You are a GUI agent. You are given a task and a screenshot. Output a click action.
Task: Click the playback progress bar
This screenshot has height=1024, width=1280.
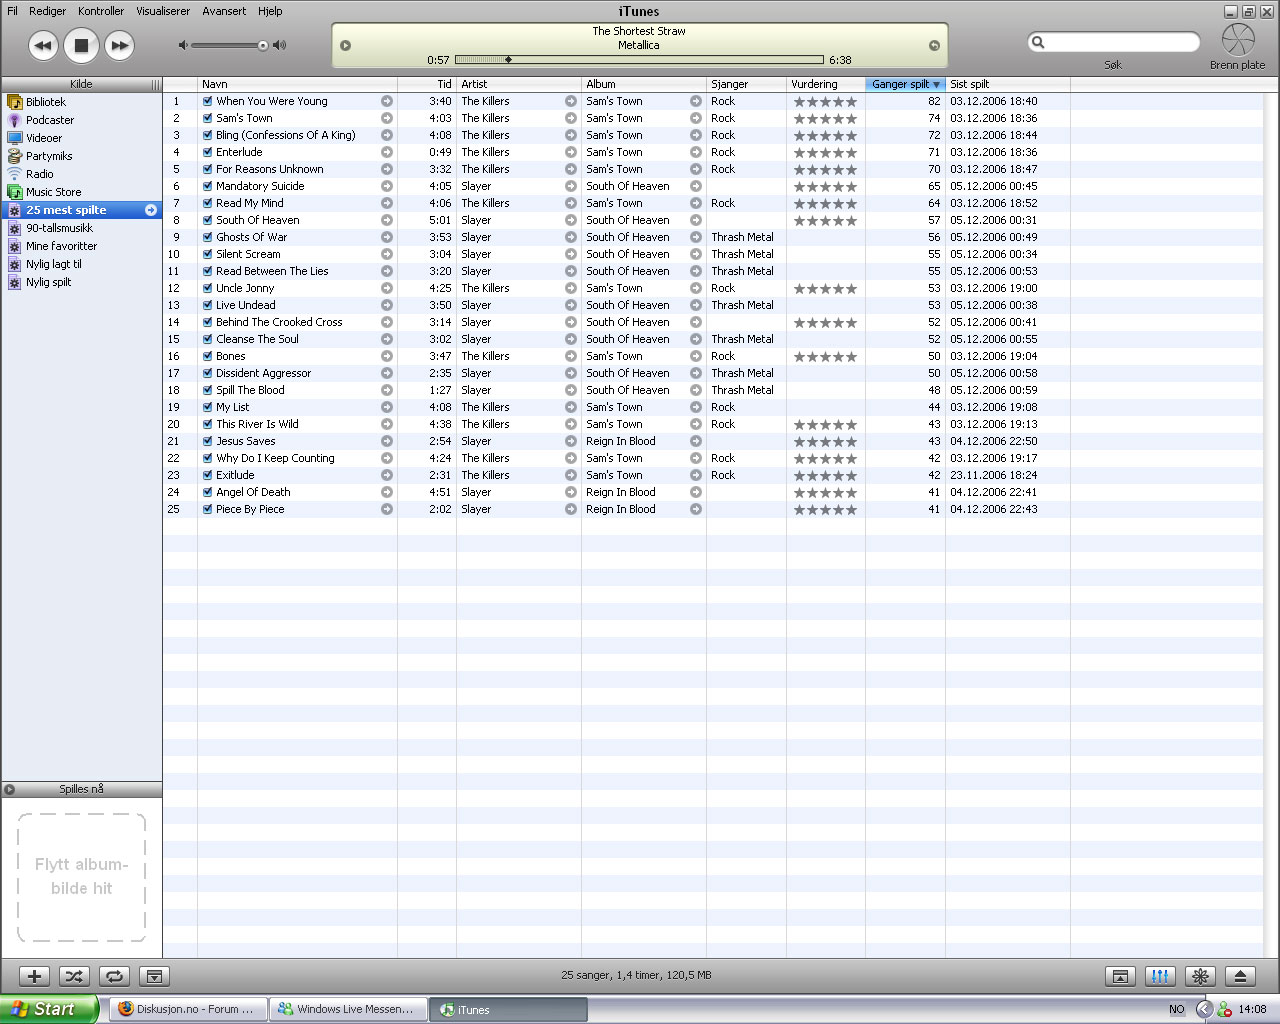pyautogui.click(x=639, y=60)
